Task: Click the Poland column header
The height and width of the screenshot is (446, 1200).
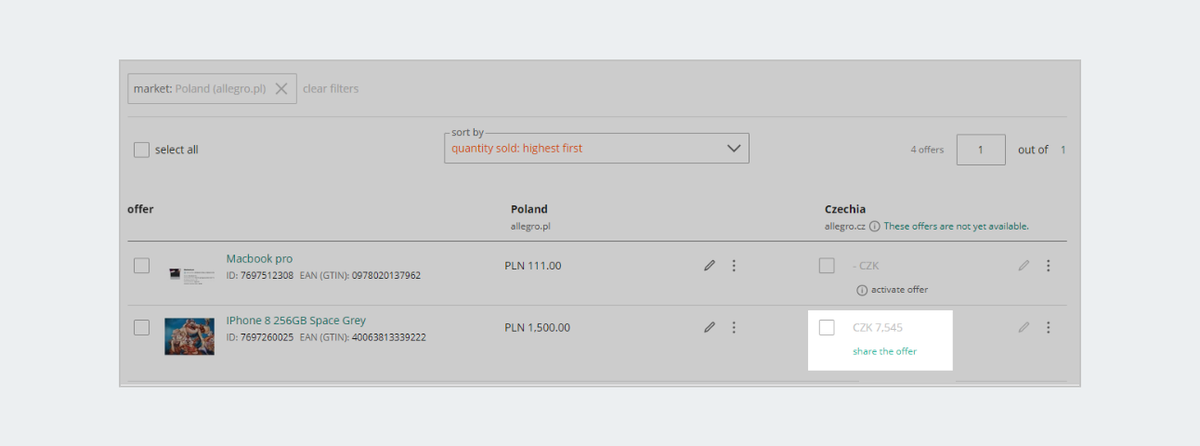Action: pyautogui.click(x=529, y=209)
